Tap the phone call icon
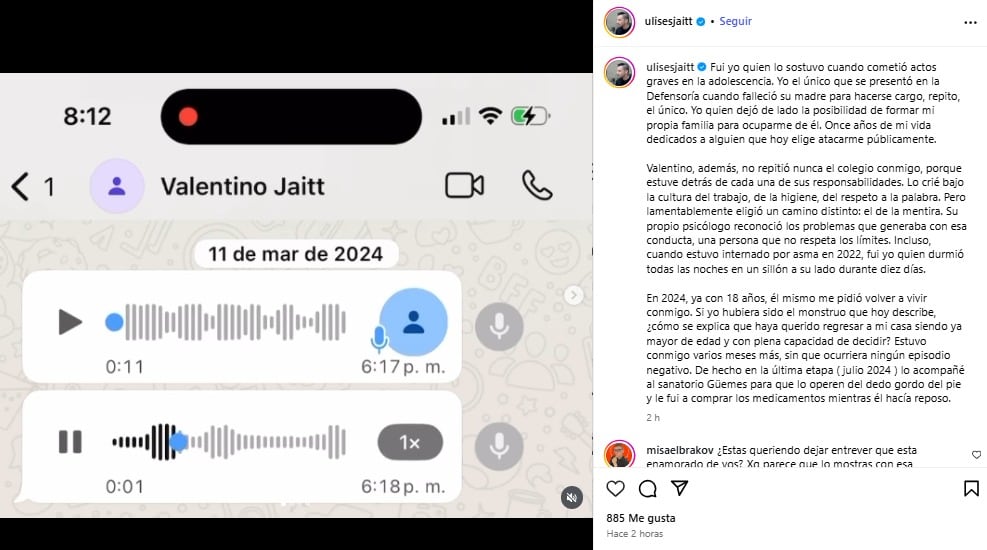This screenshot has height=550, width=987. point(537,186)
